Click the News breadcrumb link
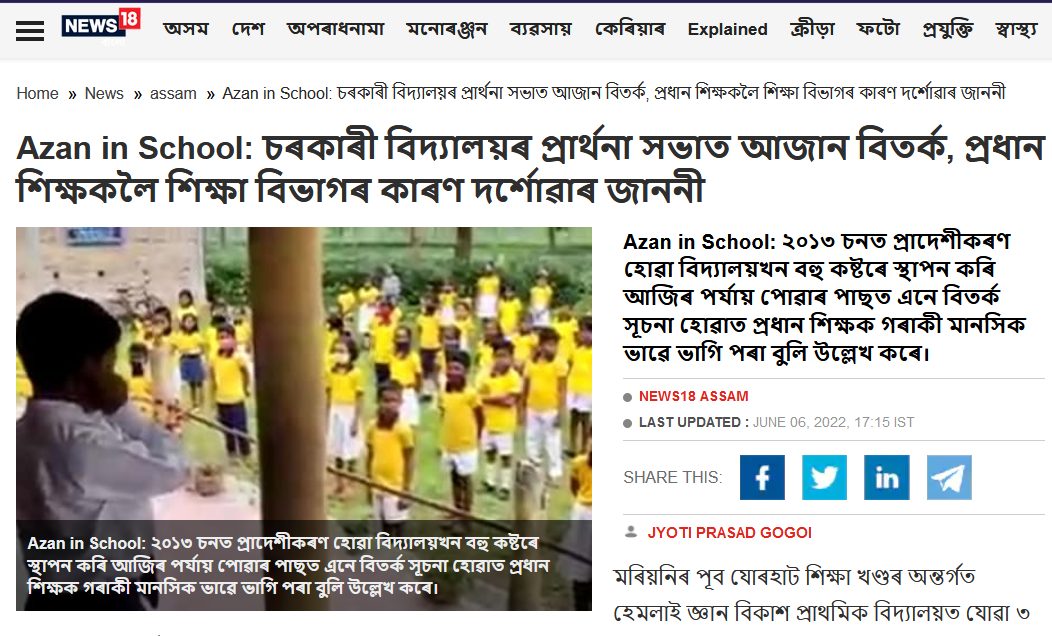This screenshot has height=636, width=1052. [x=104, y=93]
